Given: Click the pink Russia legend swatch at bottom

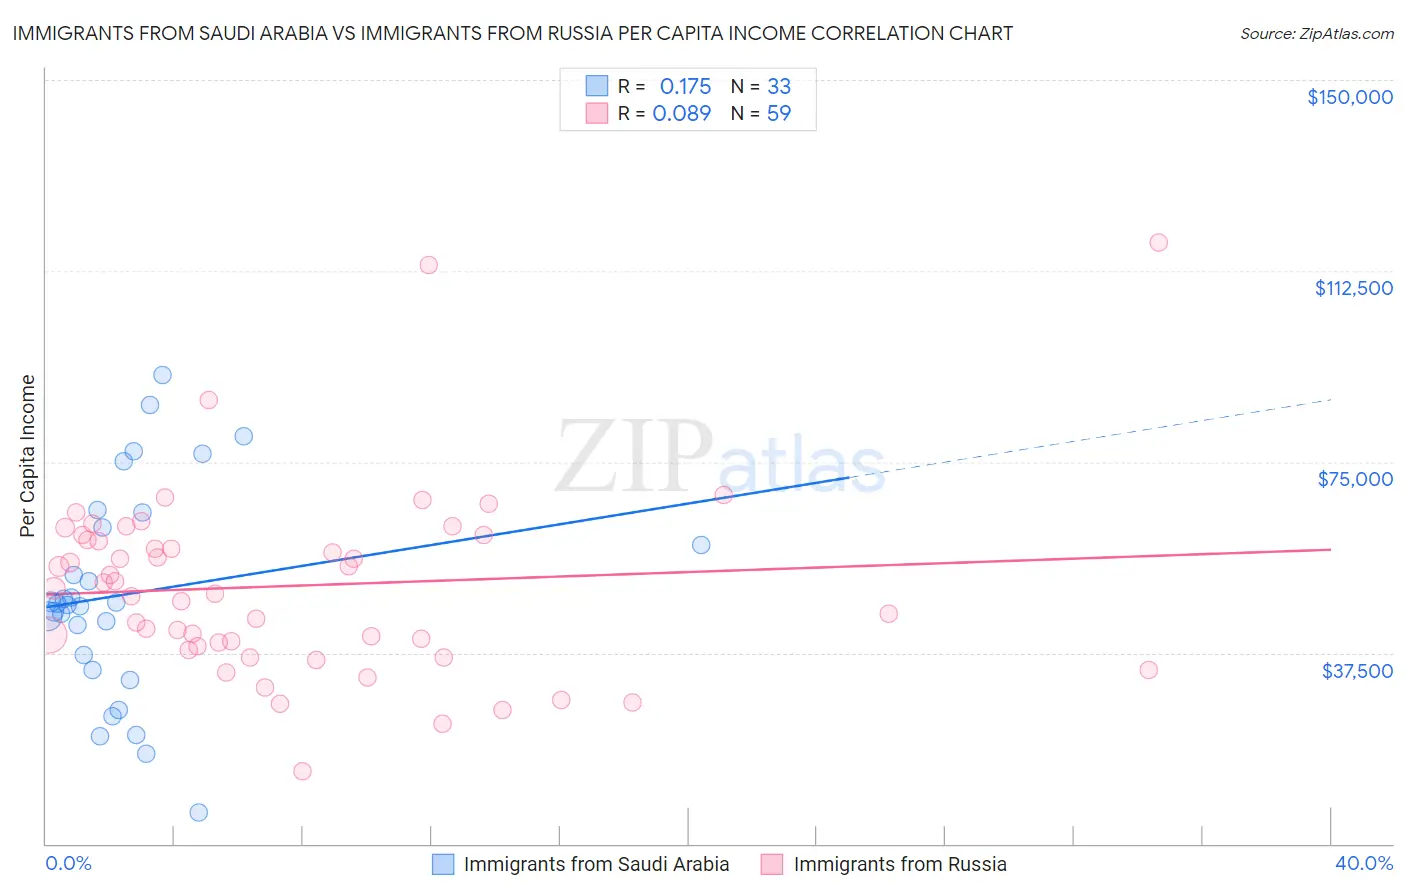Looking at the screenshot, I should pyautogui.click(x=771, y=864).
